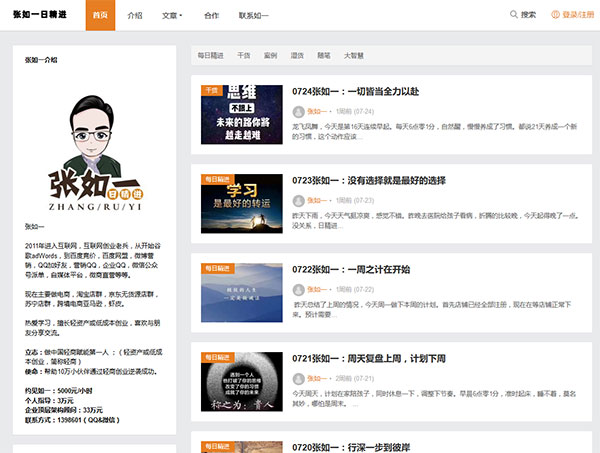Click the date text (07-21)
This screenshot has height=453, width=600.
coord(364,379)
